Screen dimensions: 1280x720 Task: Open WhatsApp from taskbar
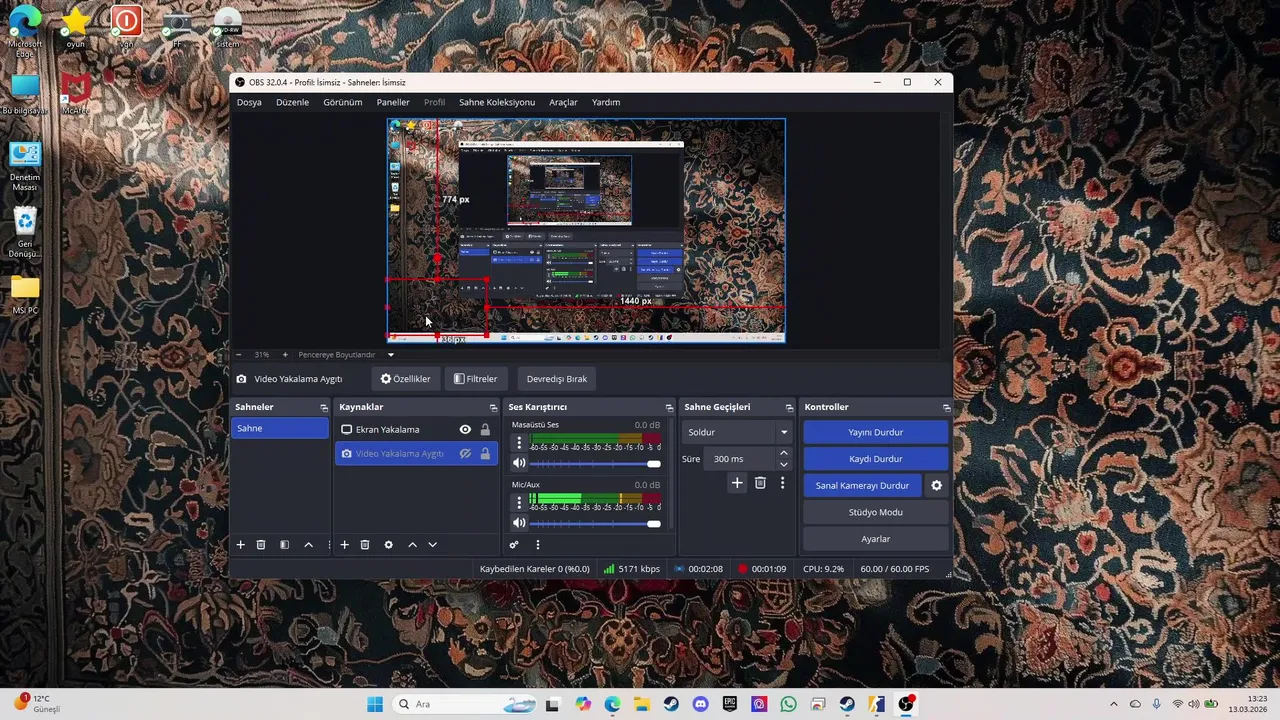coord(788,704)
